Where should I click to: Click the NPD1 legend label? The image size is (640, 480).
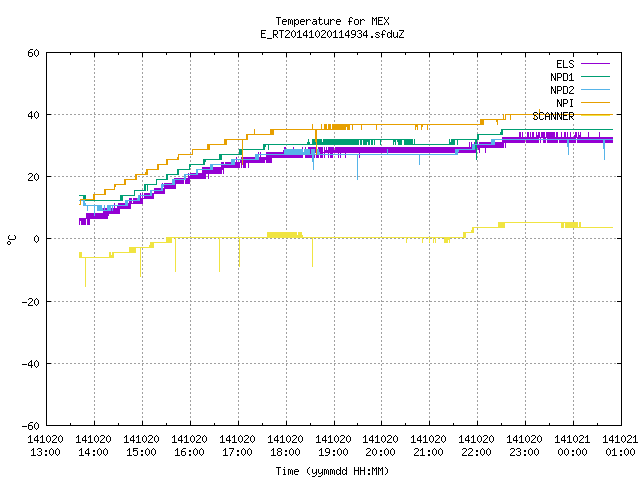pos(562,77)
